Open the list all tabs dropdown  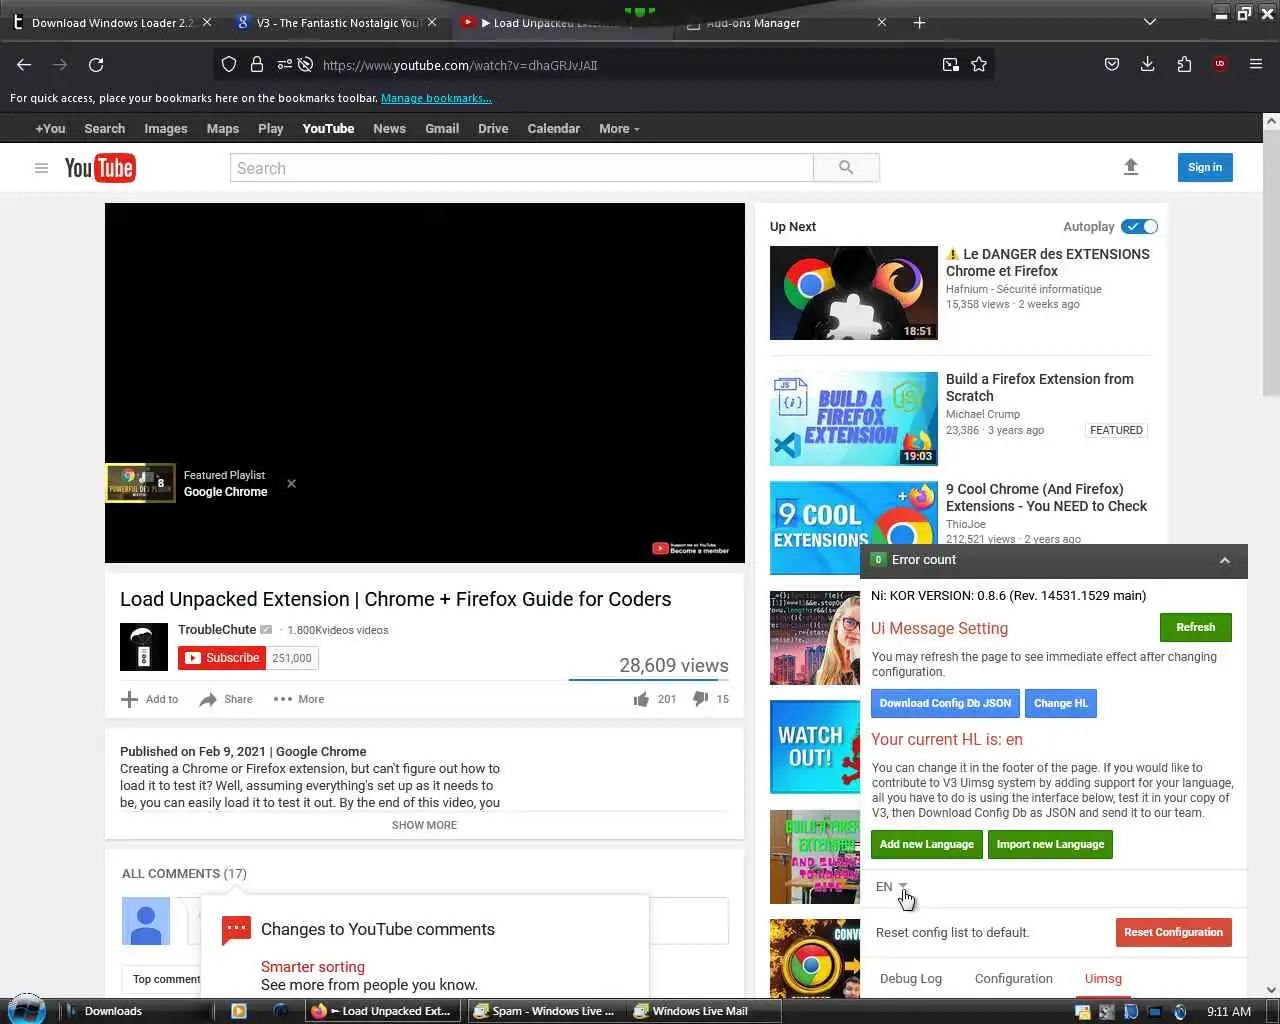click(1150, 22)
